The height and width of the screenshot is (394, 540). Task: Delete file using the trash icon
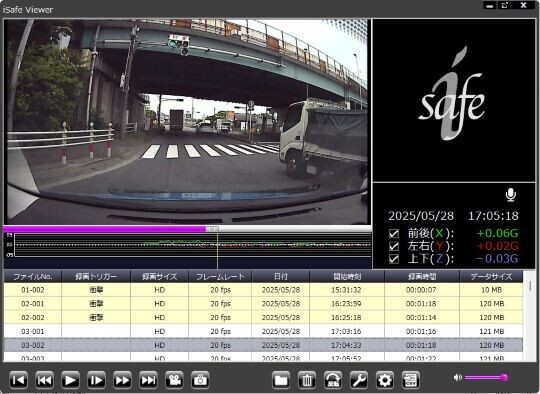[307, 380]
